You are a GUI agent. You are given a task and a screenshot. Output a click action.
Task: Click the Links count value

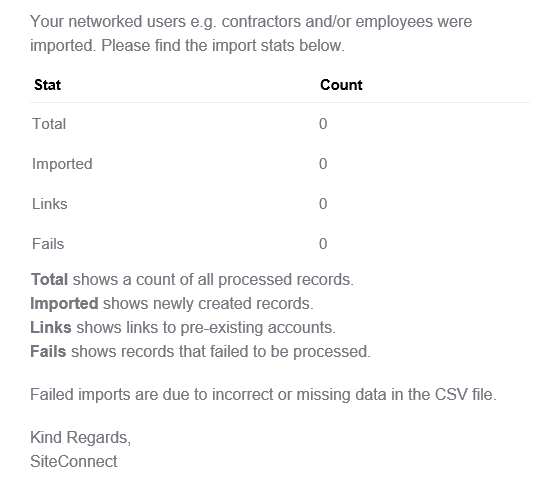click(x=323, y=204)
